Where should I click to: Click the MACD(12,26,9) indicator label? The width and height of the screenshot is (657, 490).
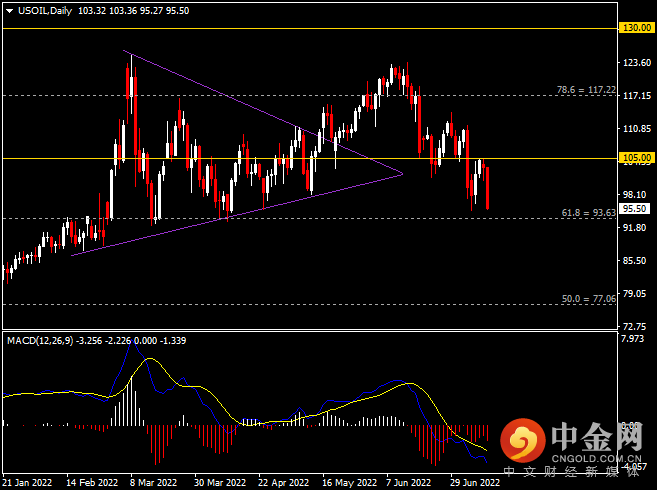[40, 341]
